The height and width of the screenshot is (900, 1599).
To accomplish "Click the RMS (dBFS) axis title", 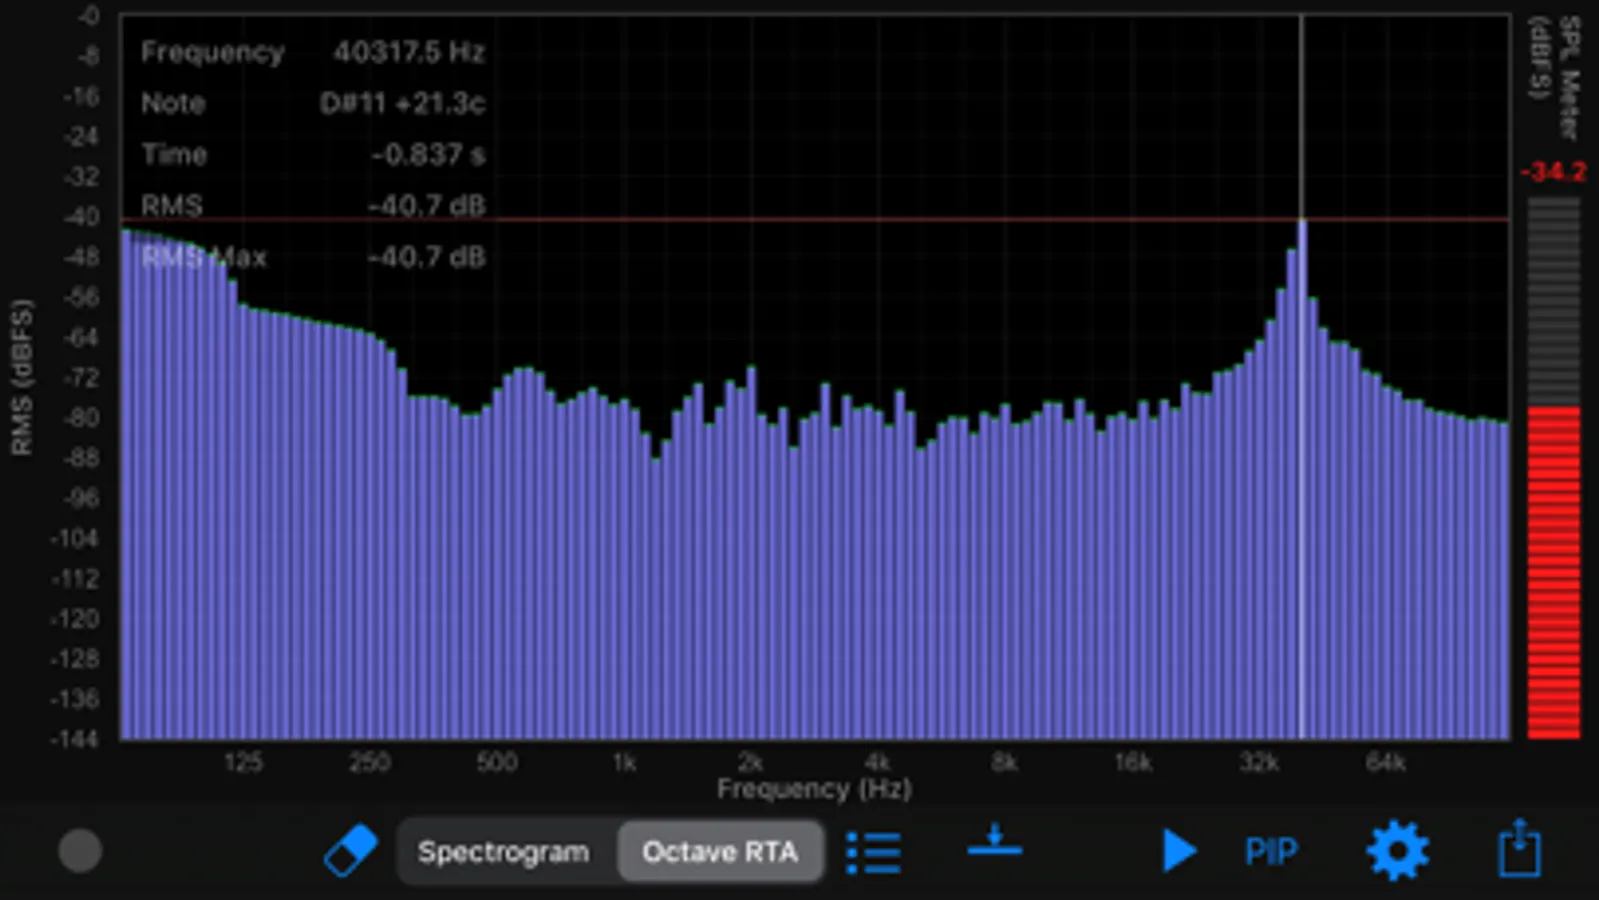I will 22,377.
